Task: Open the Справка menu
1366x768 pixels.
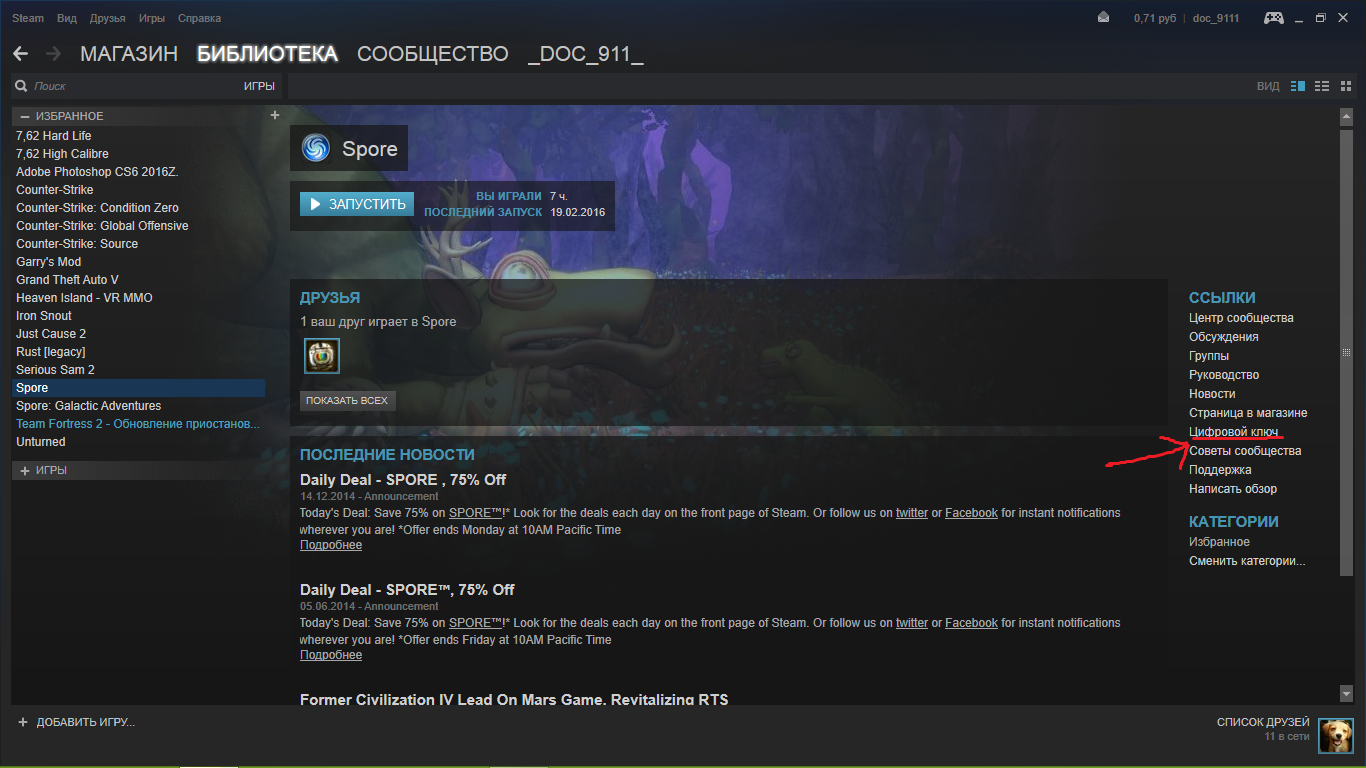Action: [x=199, y=18]
